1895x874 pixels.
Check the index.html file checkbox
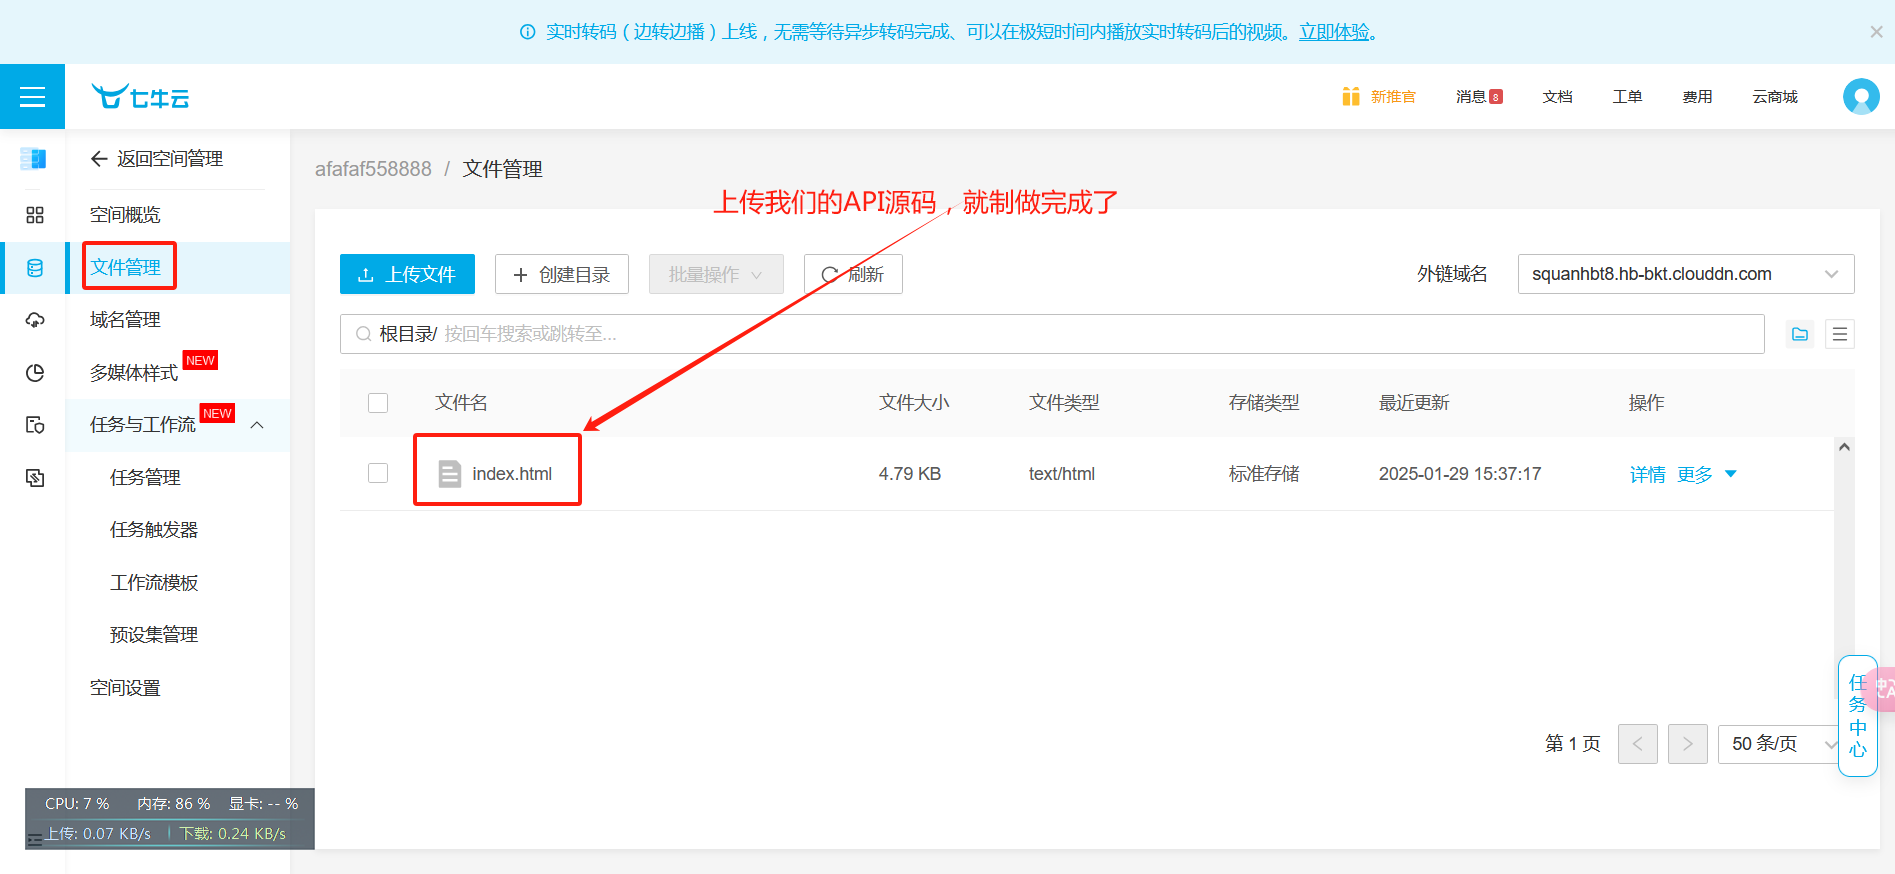click(378, 473)
